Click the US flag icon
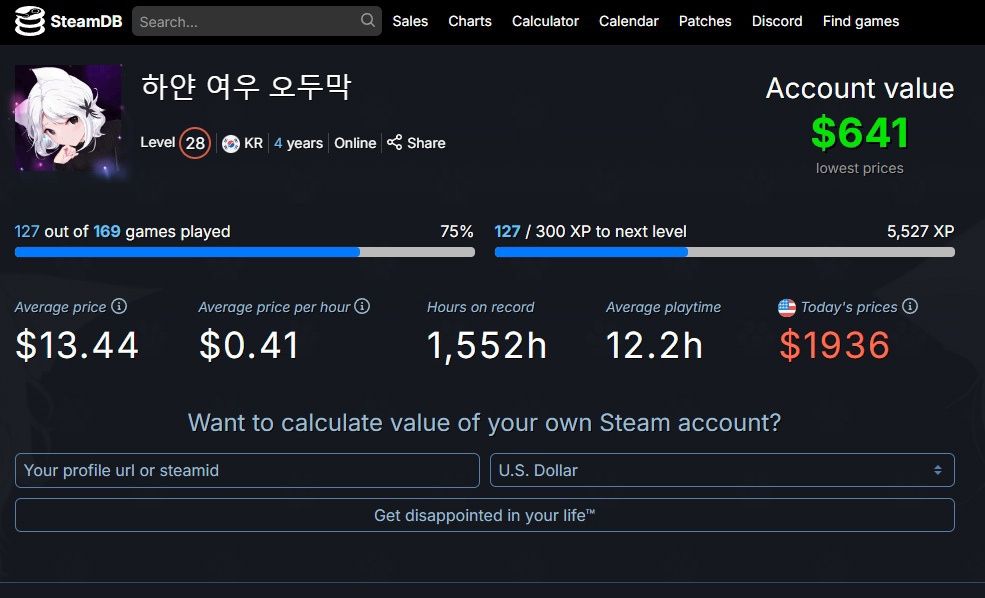The width and height of the screenshot is (985, 598). coord(787,307)
